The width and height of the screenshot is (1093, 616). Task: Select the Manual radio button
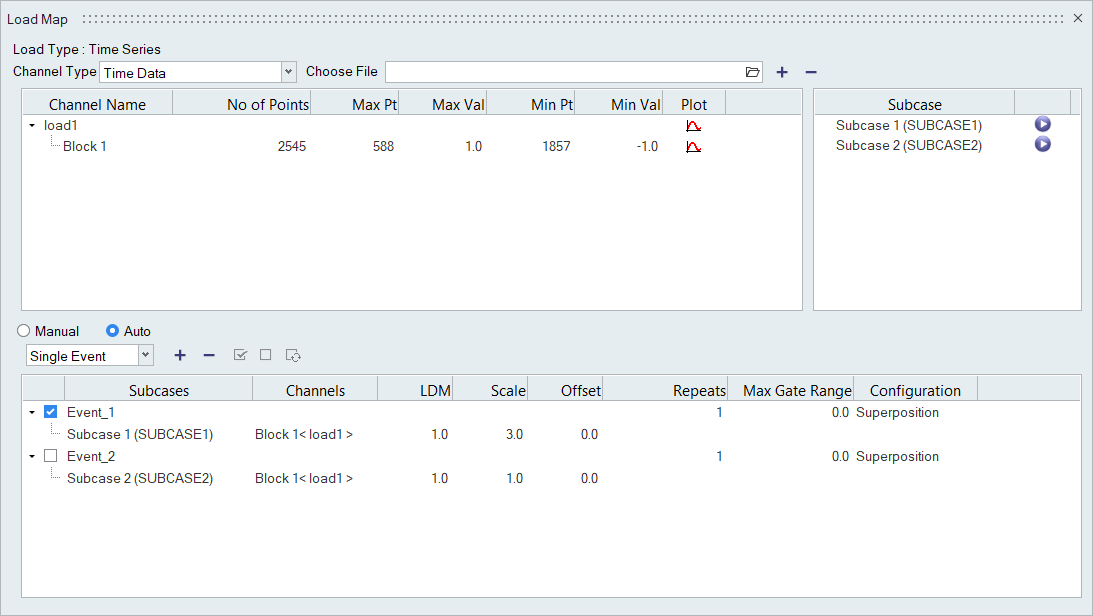[x=24, y=331]
